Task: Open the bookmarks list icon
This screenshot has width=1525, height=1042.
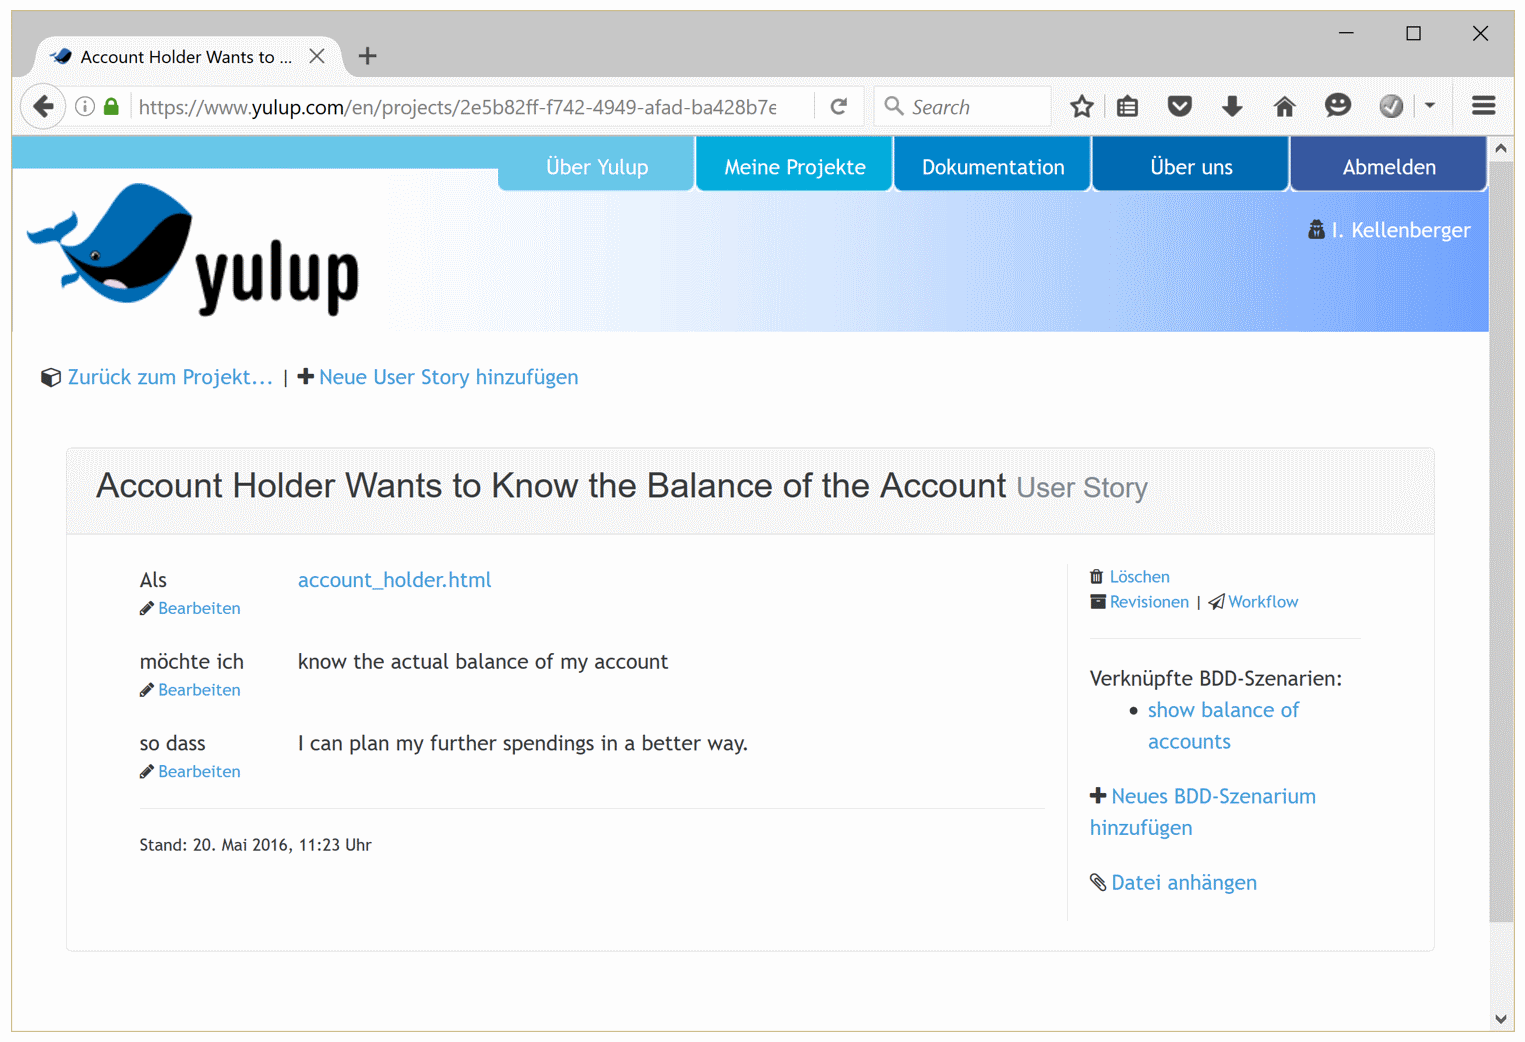Action: [x=1128, y=106]
